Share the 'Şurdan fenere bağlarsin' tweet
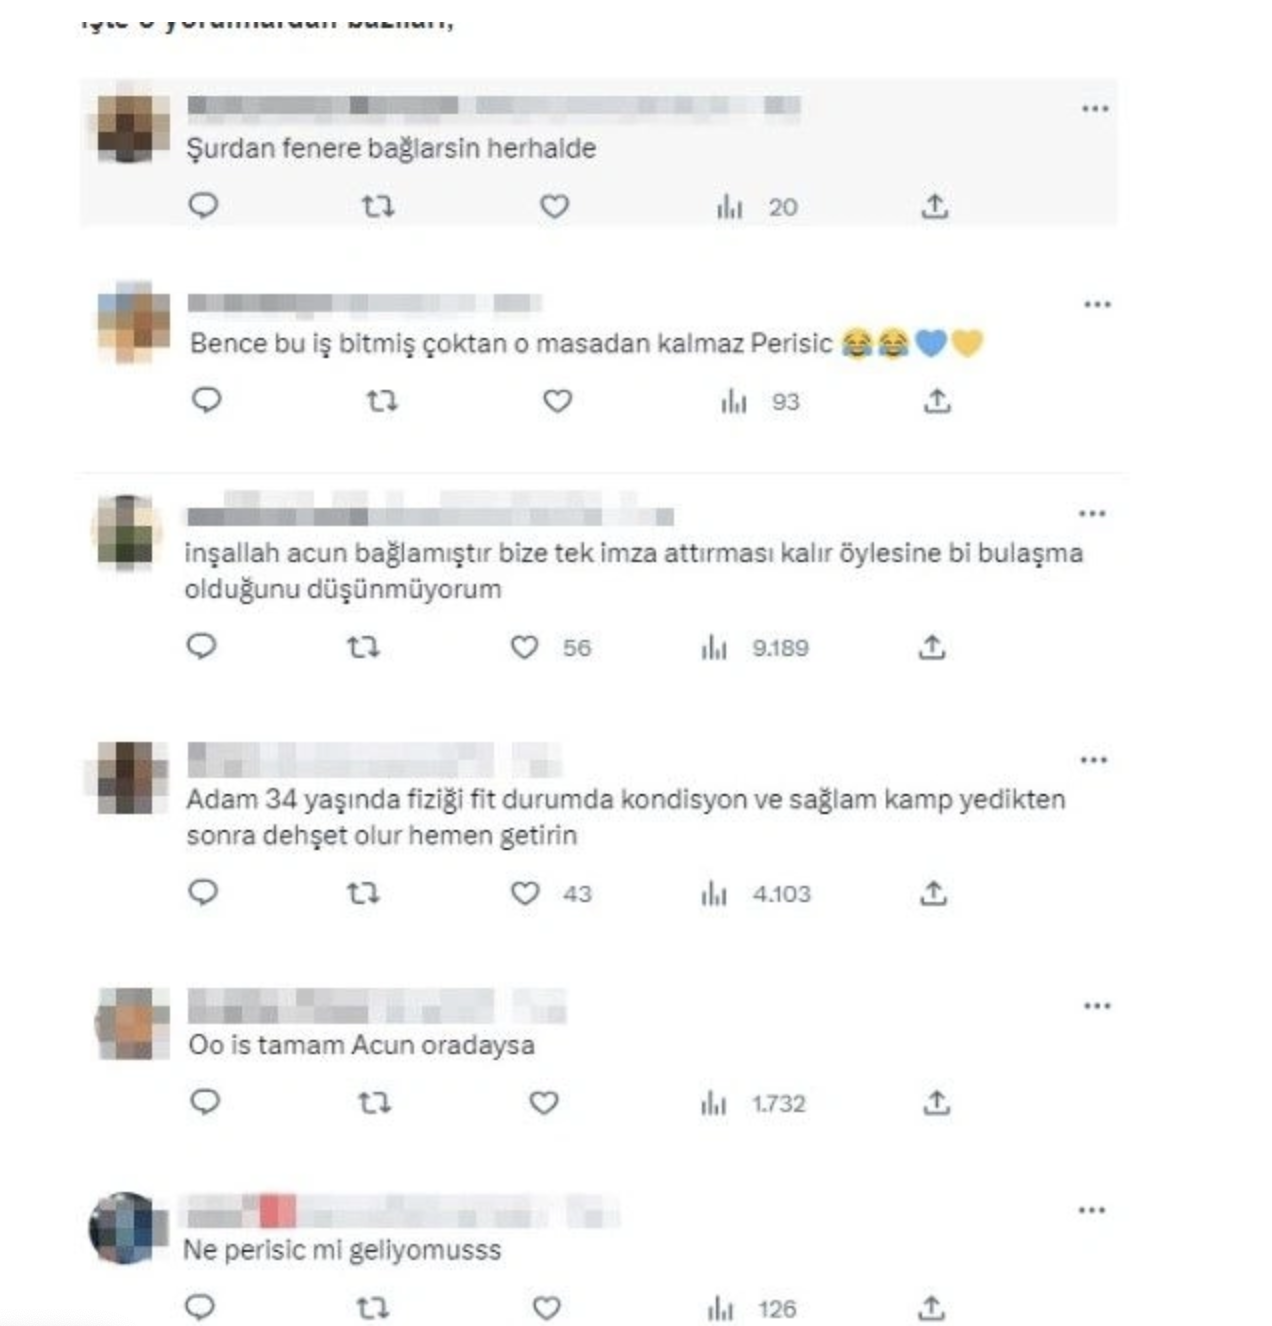The width and height of the screenshot is (1272, 1326). tap(934, 206)
